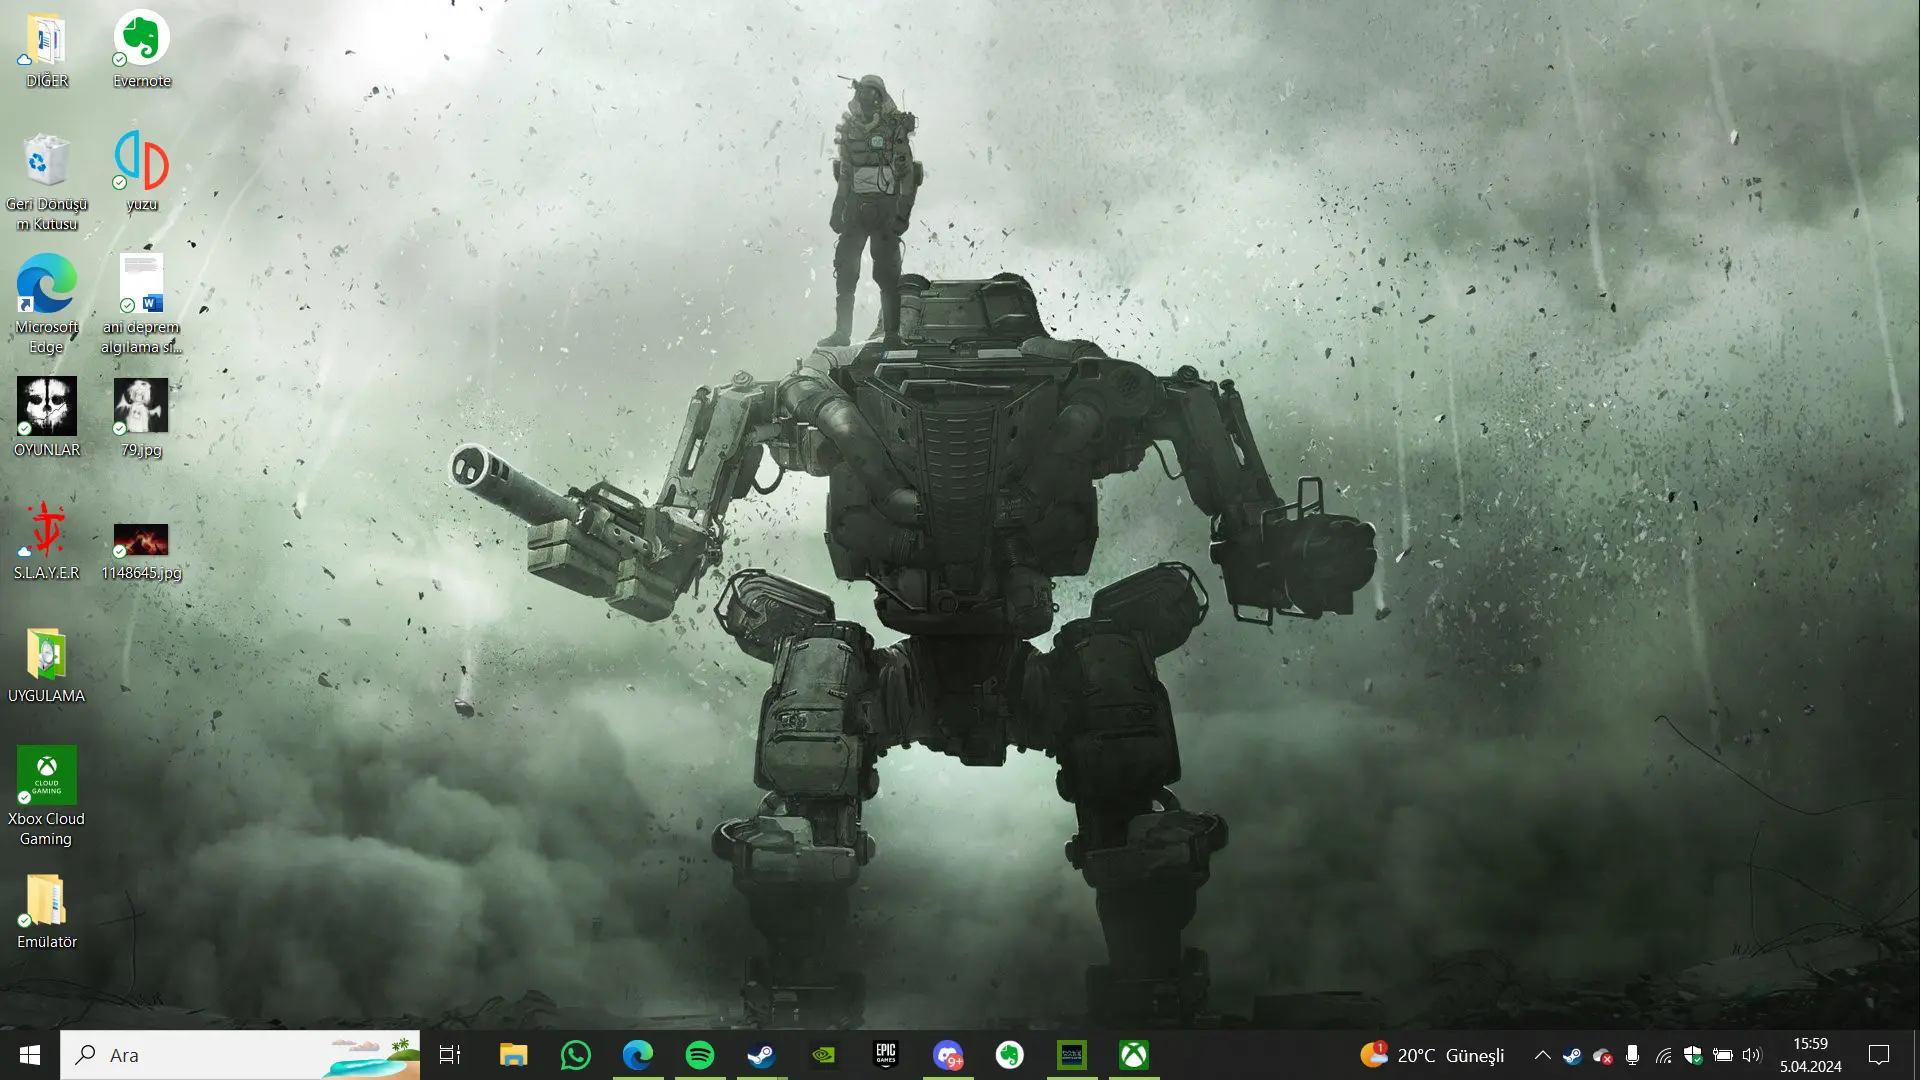Viewport: 1920px width, 1080px height.
Task: Open Evernote from the taskbar
Action: pos(1010,1055)
